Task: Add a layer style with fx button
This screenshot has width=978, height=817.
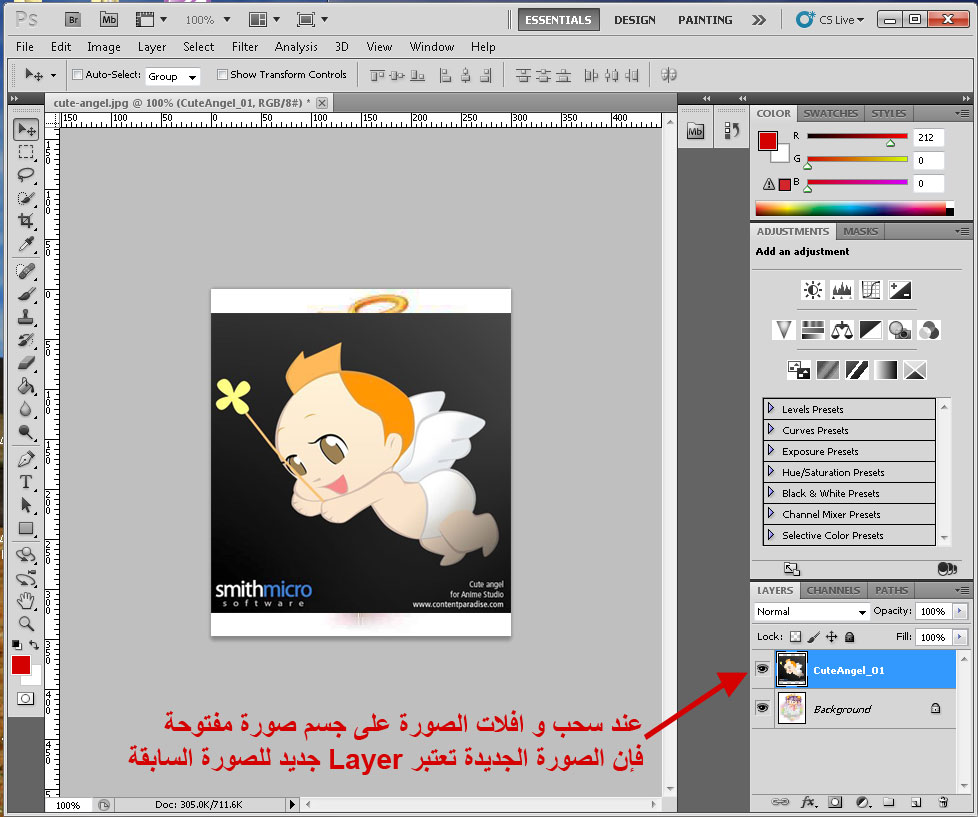Action: [808, 802]
